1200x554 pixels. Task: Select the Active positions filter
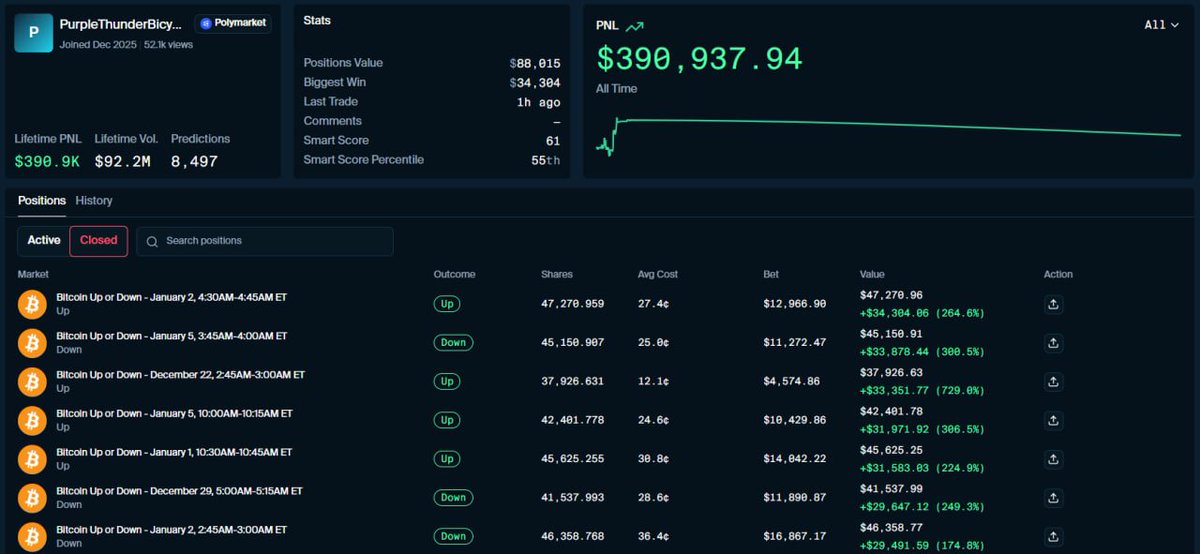(x=44, y=240)
